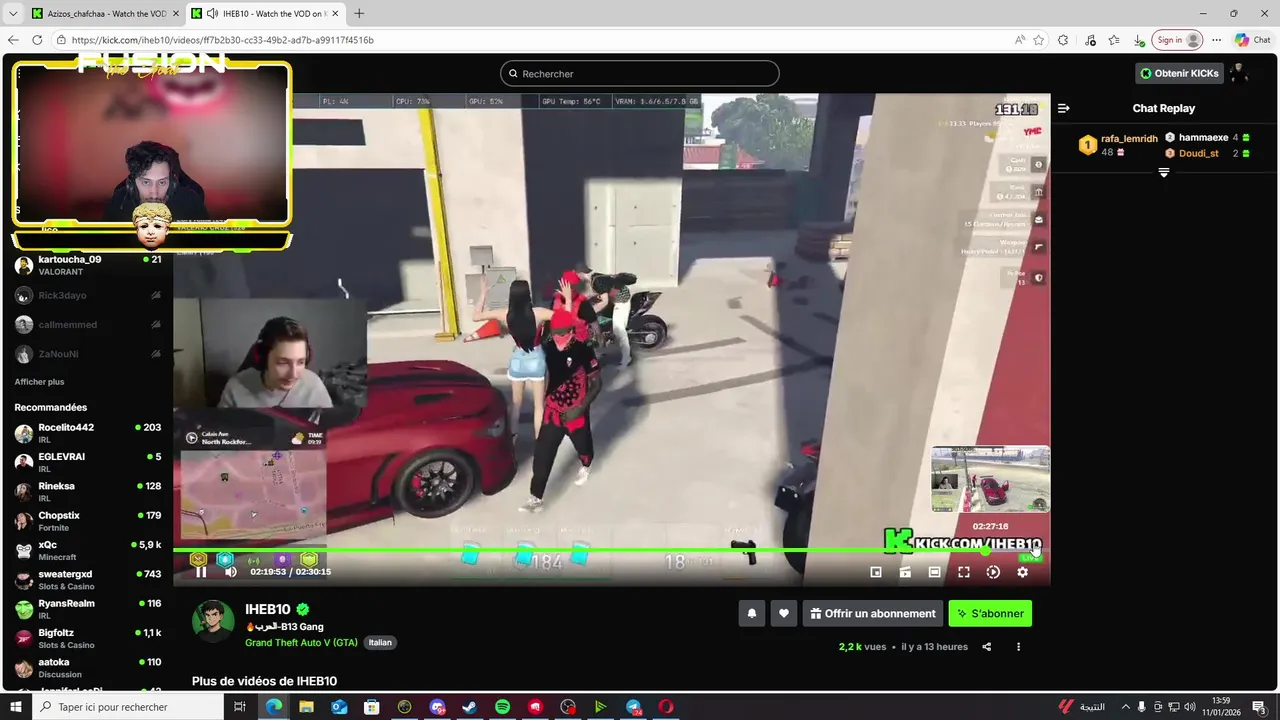Enter fullscreen mode on the video

pos(964,572)
